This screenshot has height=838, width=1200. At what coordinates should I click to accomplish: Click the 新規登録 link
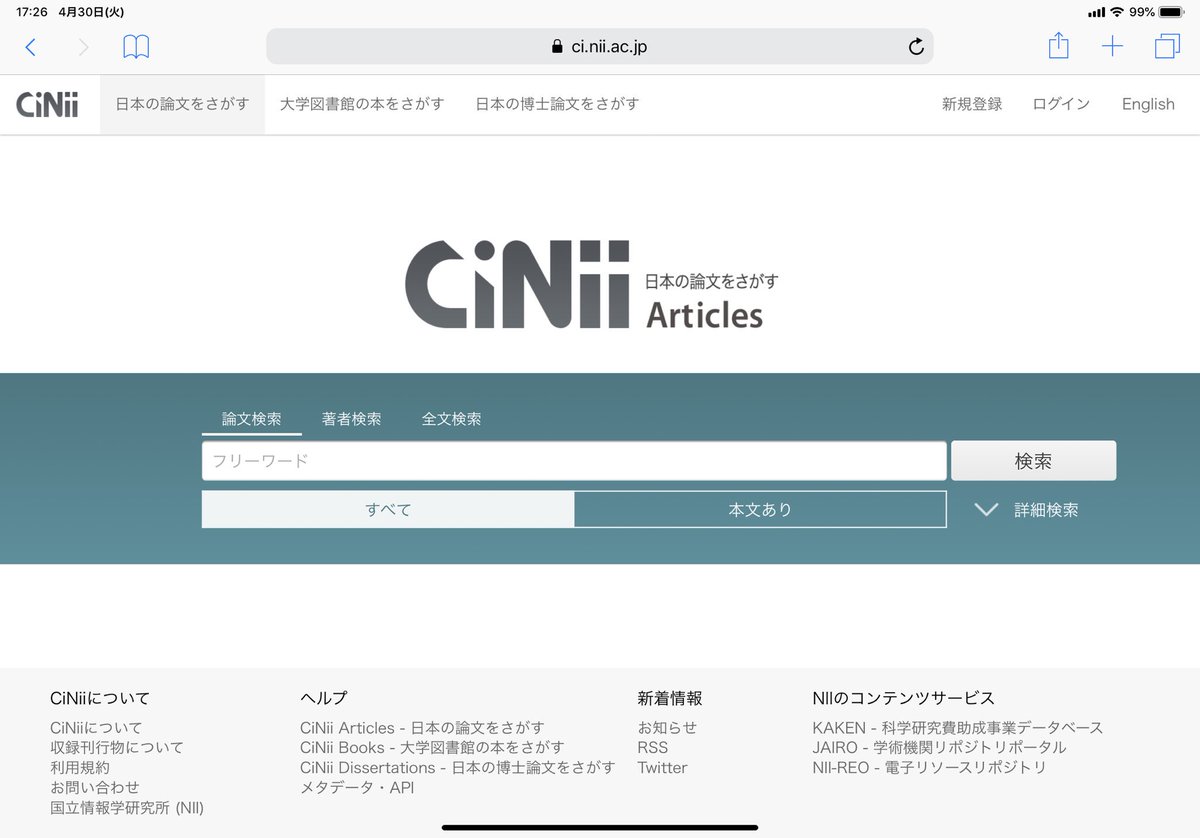(972, 104)
